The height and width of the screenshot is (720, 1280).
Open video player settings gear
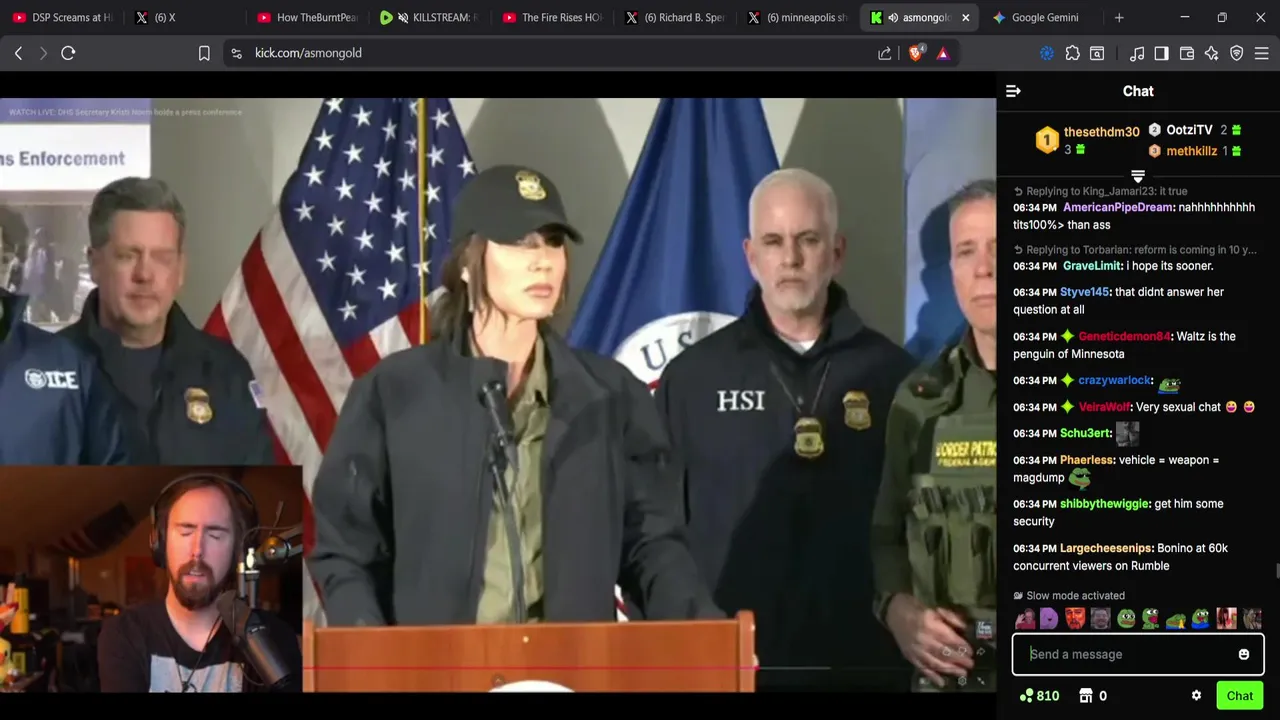pyautogui.click(x=962, y=681)
